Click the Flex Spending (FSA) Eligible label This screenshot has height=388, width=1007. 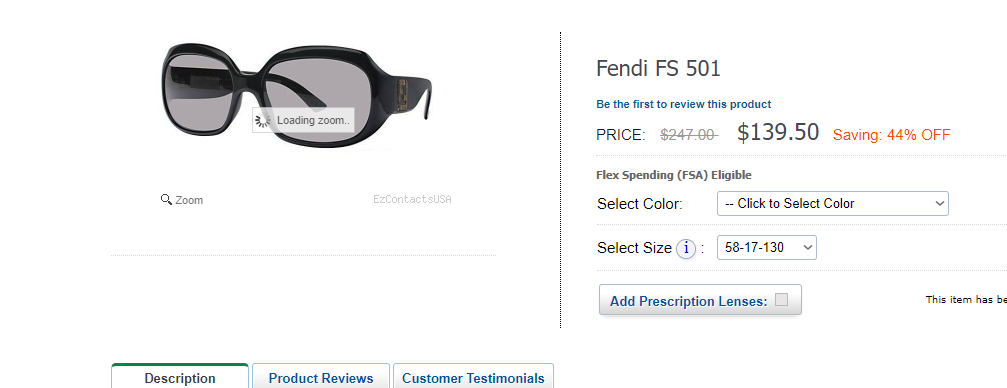click(x=674, y=175)
